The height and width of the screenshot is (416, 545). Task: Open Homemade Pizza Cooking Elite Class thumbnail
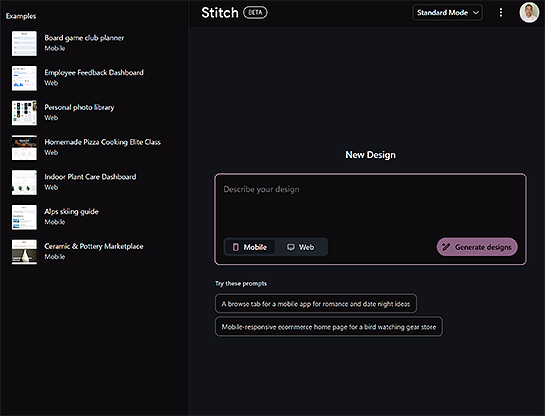coord(24,148)
